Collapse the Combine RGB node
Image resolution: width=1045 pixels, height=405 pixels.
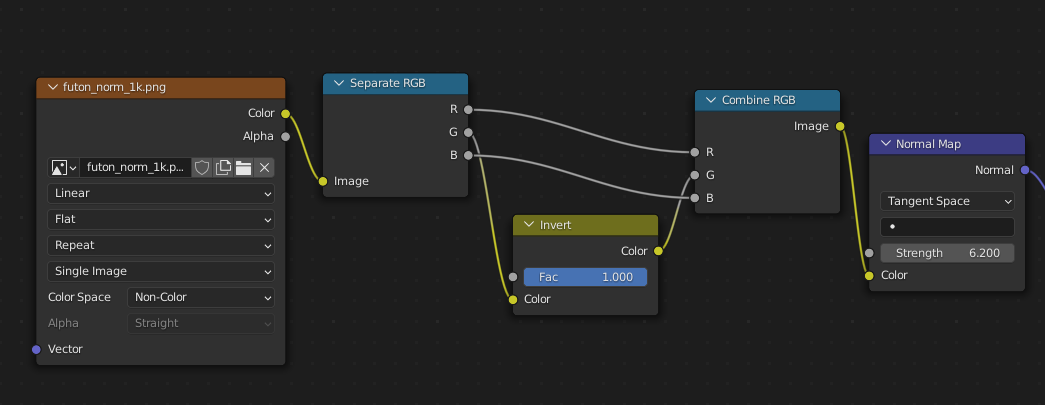[x=710, y=100]
